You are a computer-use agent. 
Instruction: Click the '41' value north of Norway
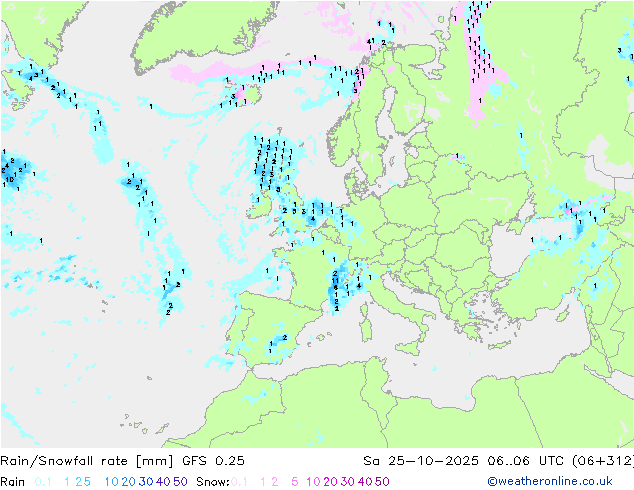[x=370, y=41]
